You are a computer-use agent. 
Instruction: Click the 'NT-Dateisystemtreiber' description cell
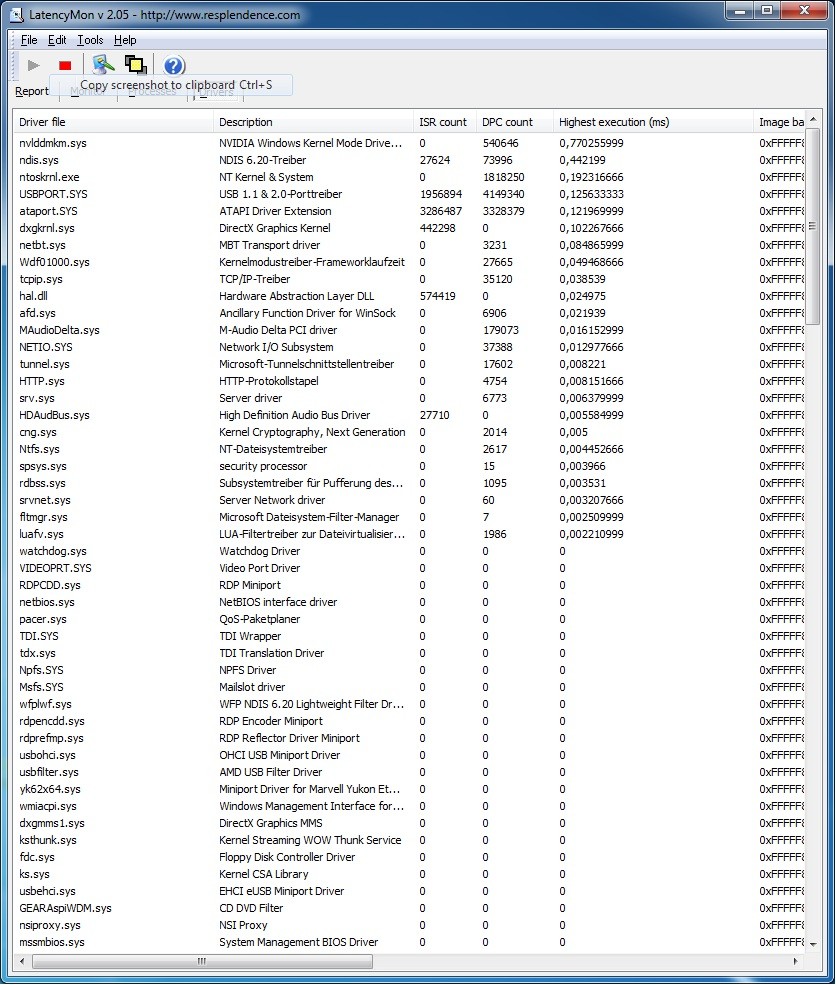coord(273,449)
